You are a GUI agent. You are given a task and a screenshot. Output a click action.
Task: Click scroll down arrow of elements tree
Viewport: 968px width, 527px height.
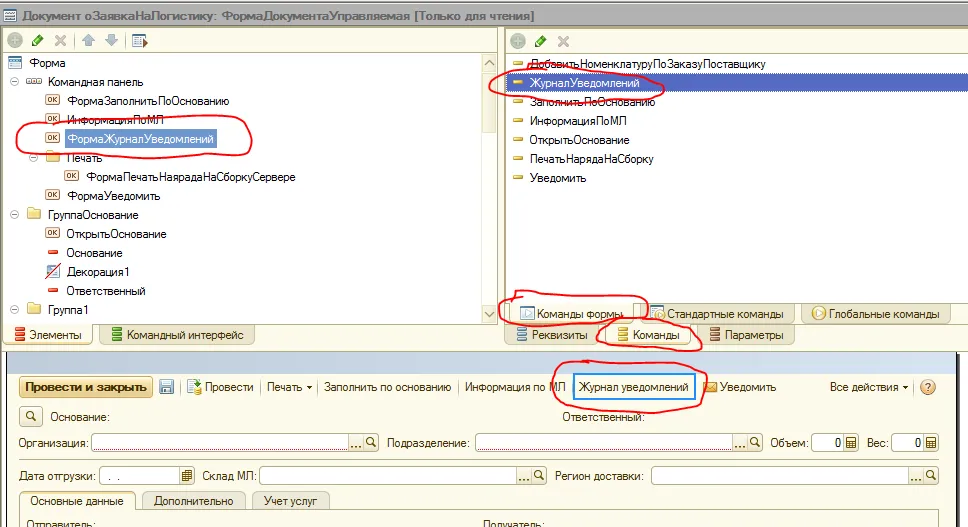[x=489, y=314]
